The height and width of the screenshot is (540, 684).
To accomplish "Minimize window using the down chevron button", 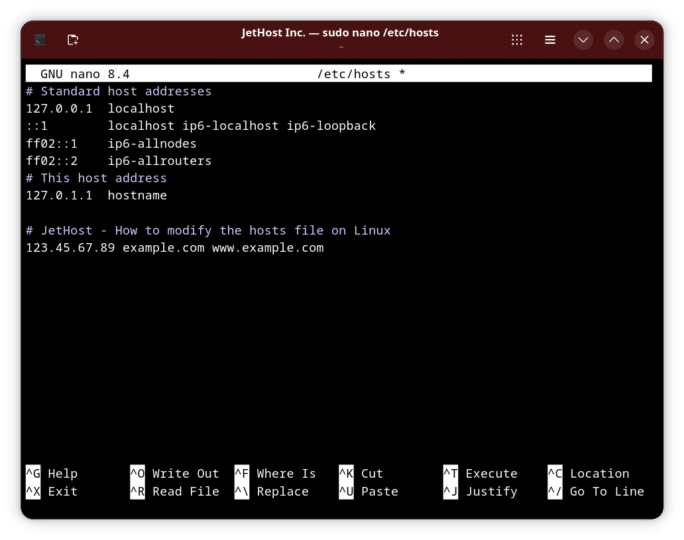I will (x=583, y=40).
